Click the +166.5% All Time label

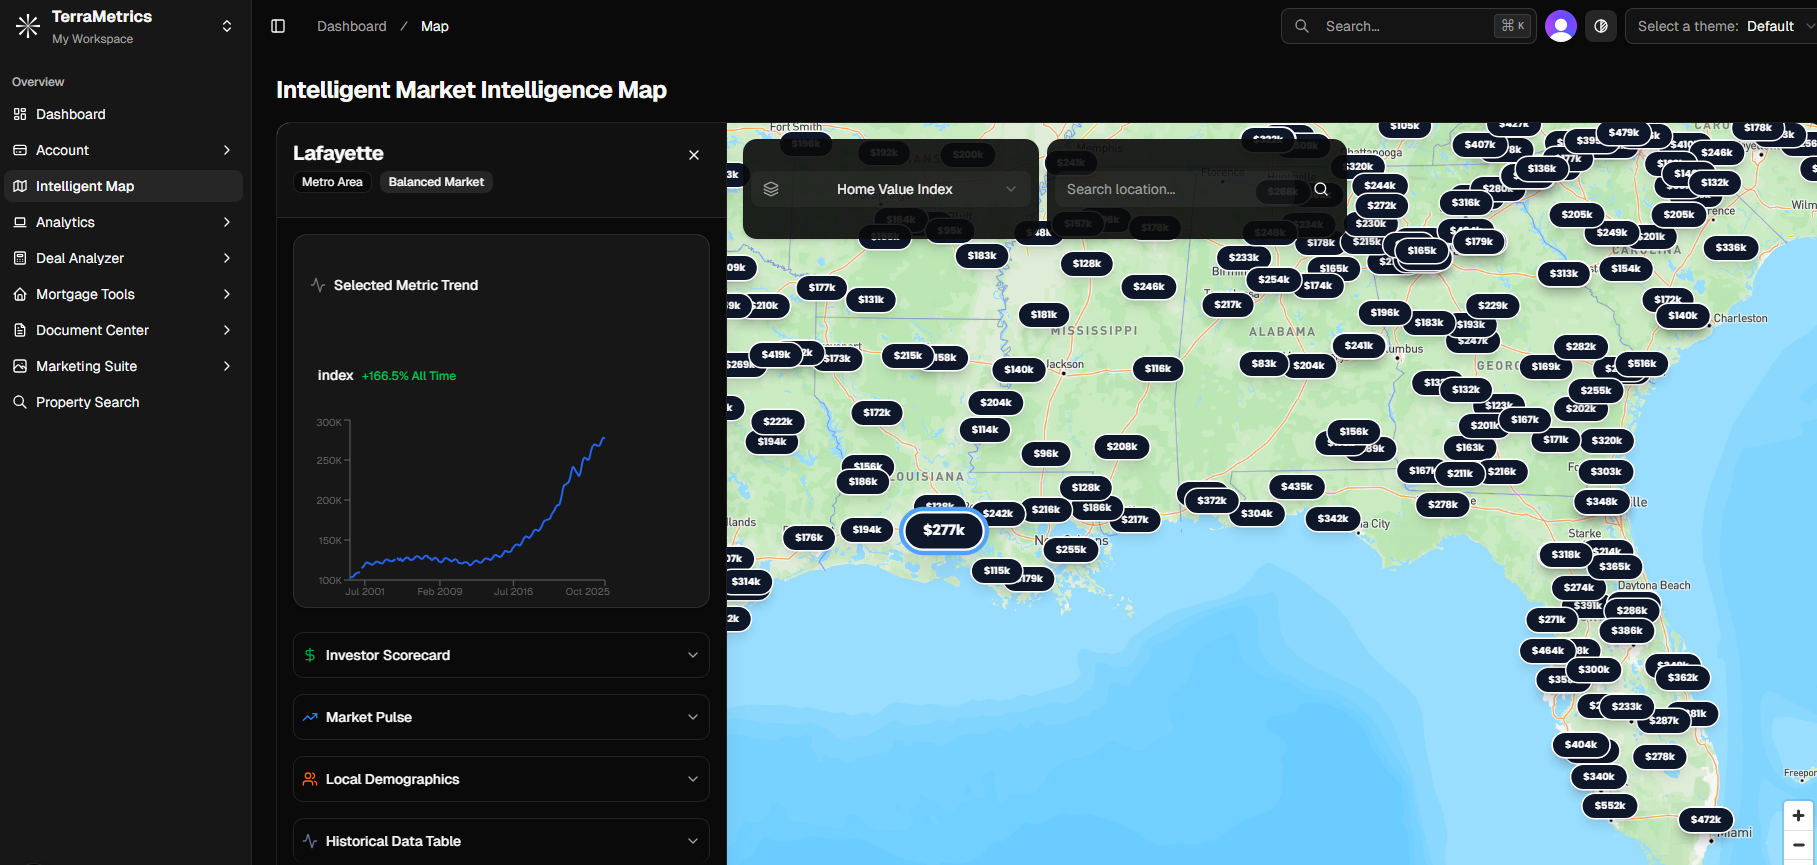coord(409,376)
